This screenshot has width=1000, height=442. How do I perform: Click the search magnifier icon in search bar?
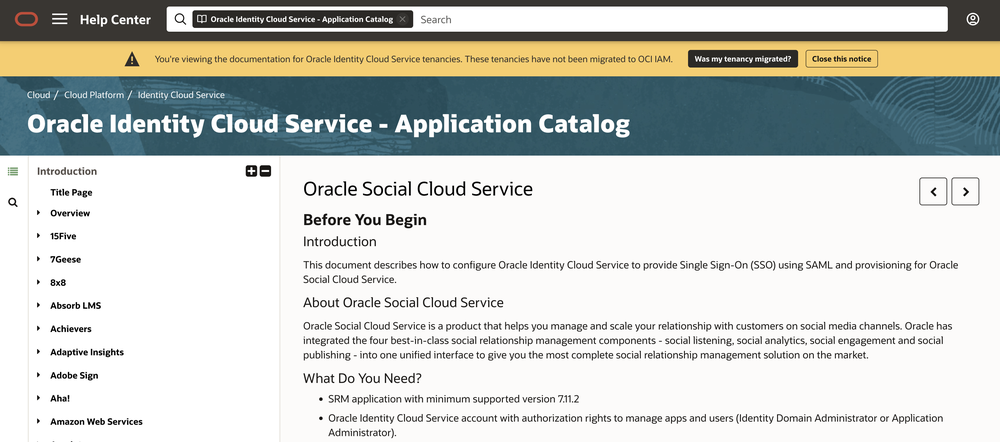[x=180, y=19]
